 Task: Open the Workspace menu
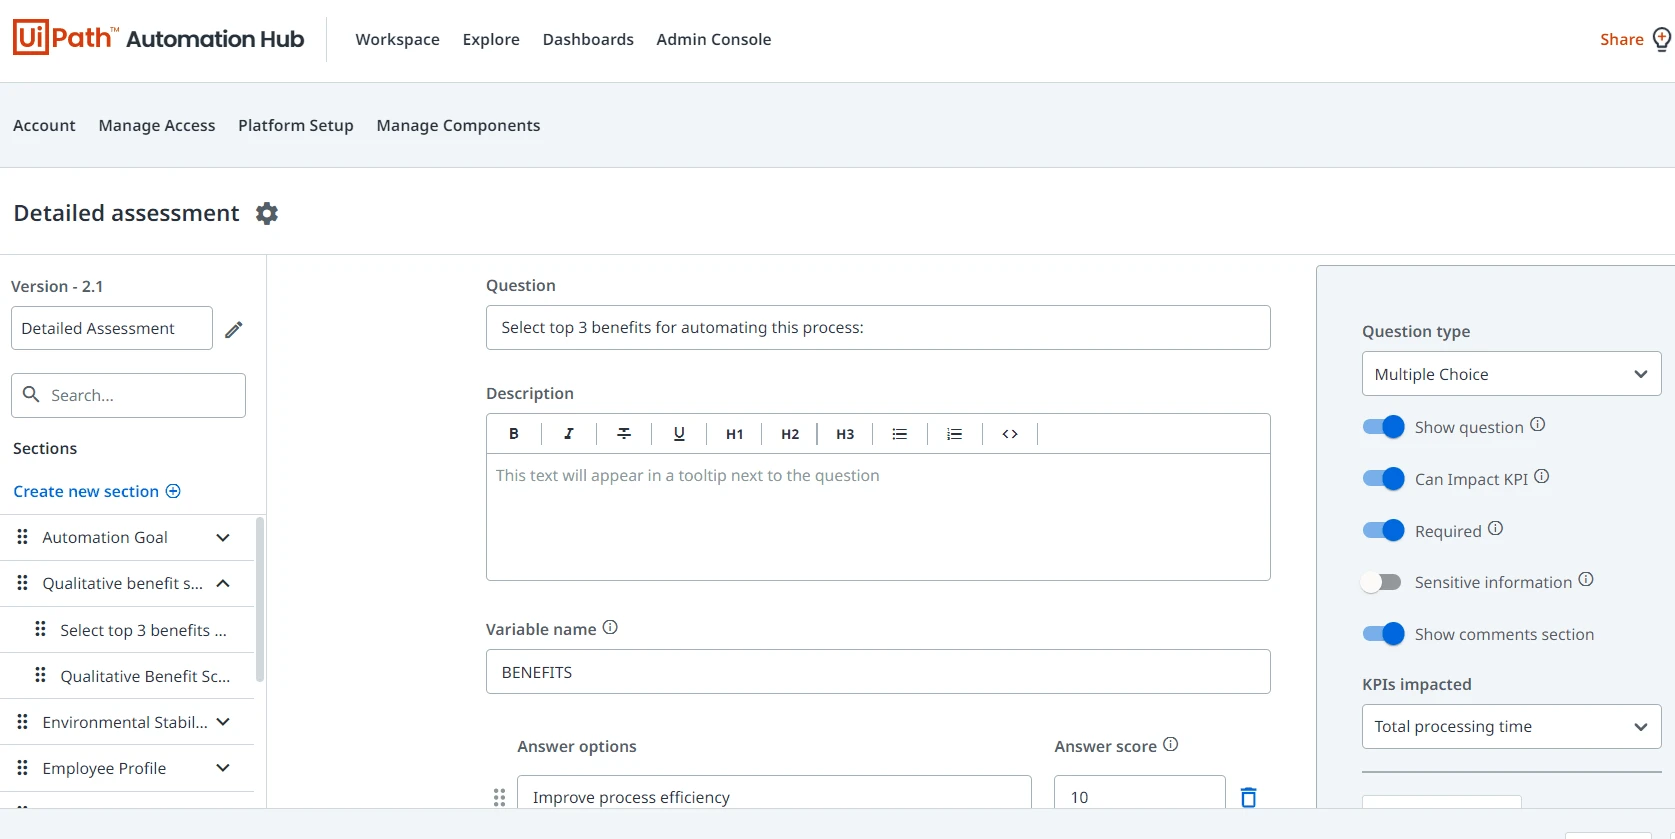pos(397,39)
